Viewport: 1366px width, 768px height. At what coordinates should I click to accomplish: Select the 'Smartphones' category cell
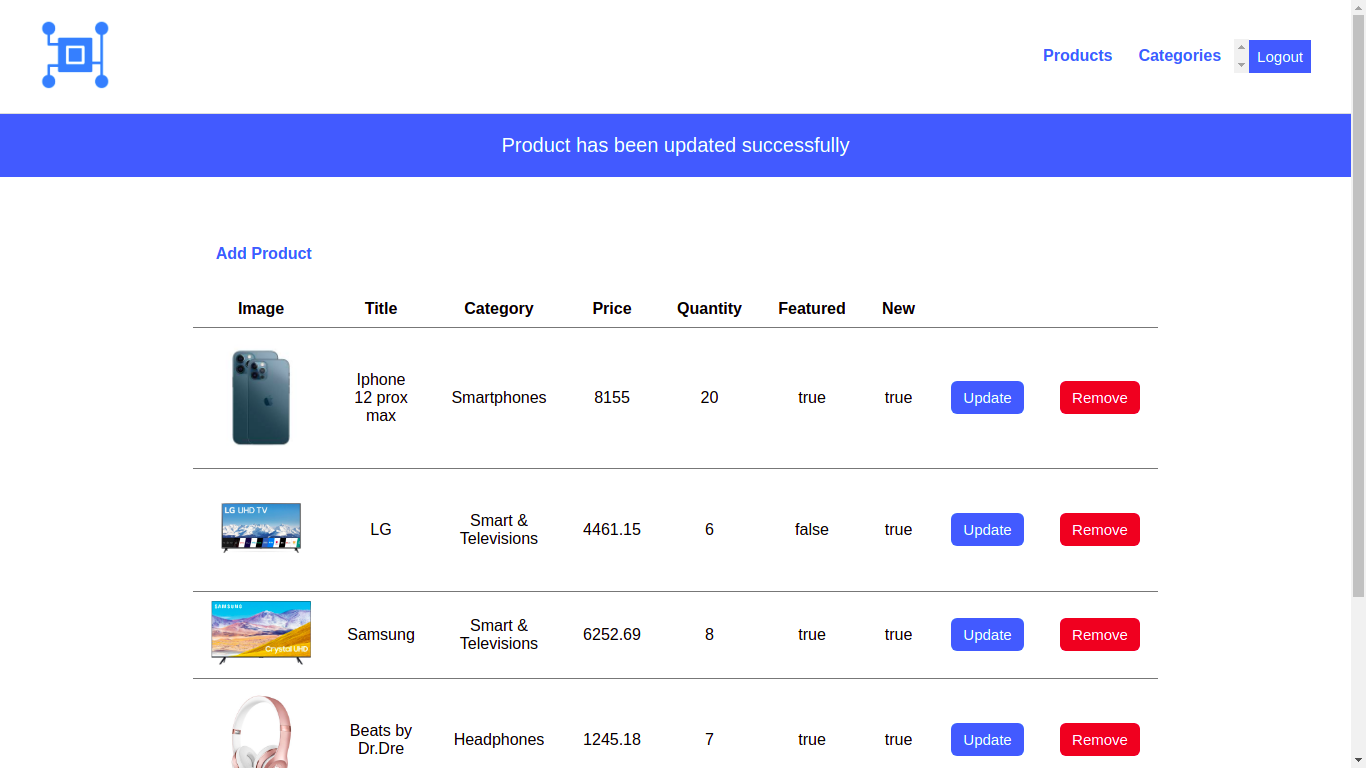[499, 398]
